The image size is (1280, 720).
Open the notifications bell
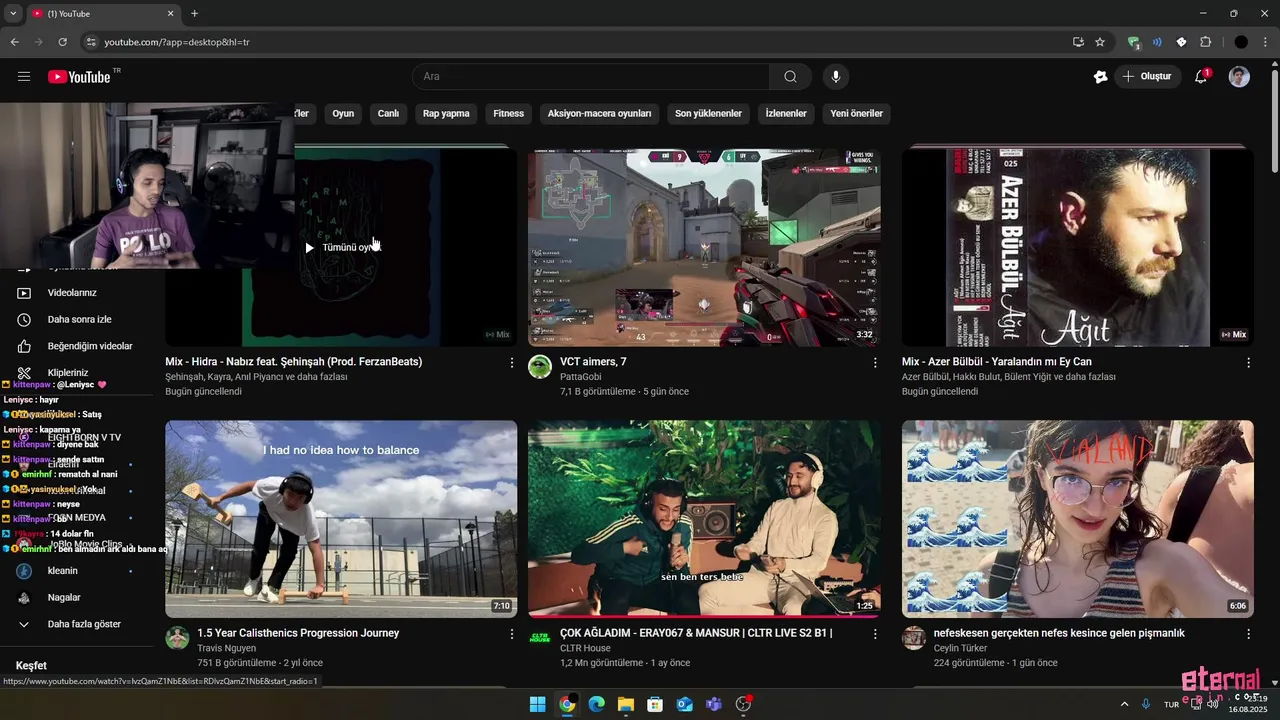[1202, 77]
